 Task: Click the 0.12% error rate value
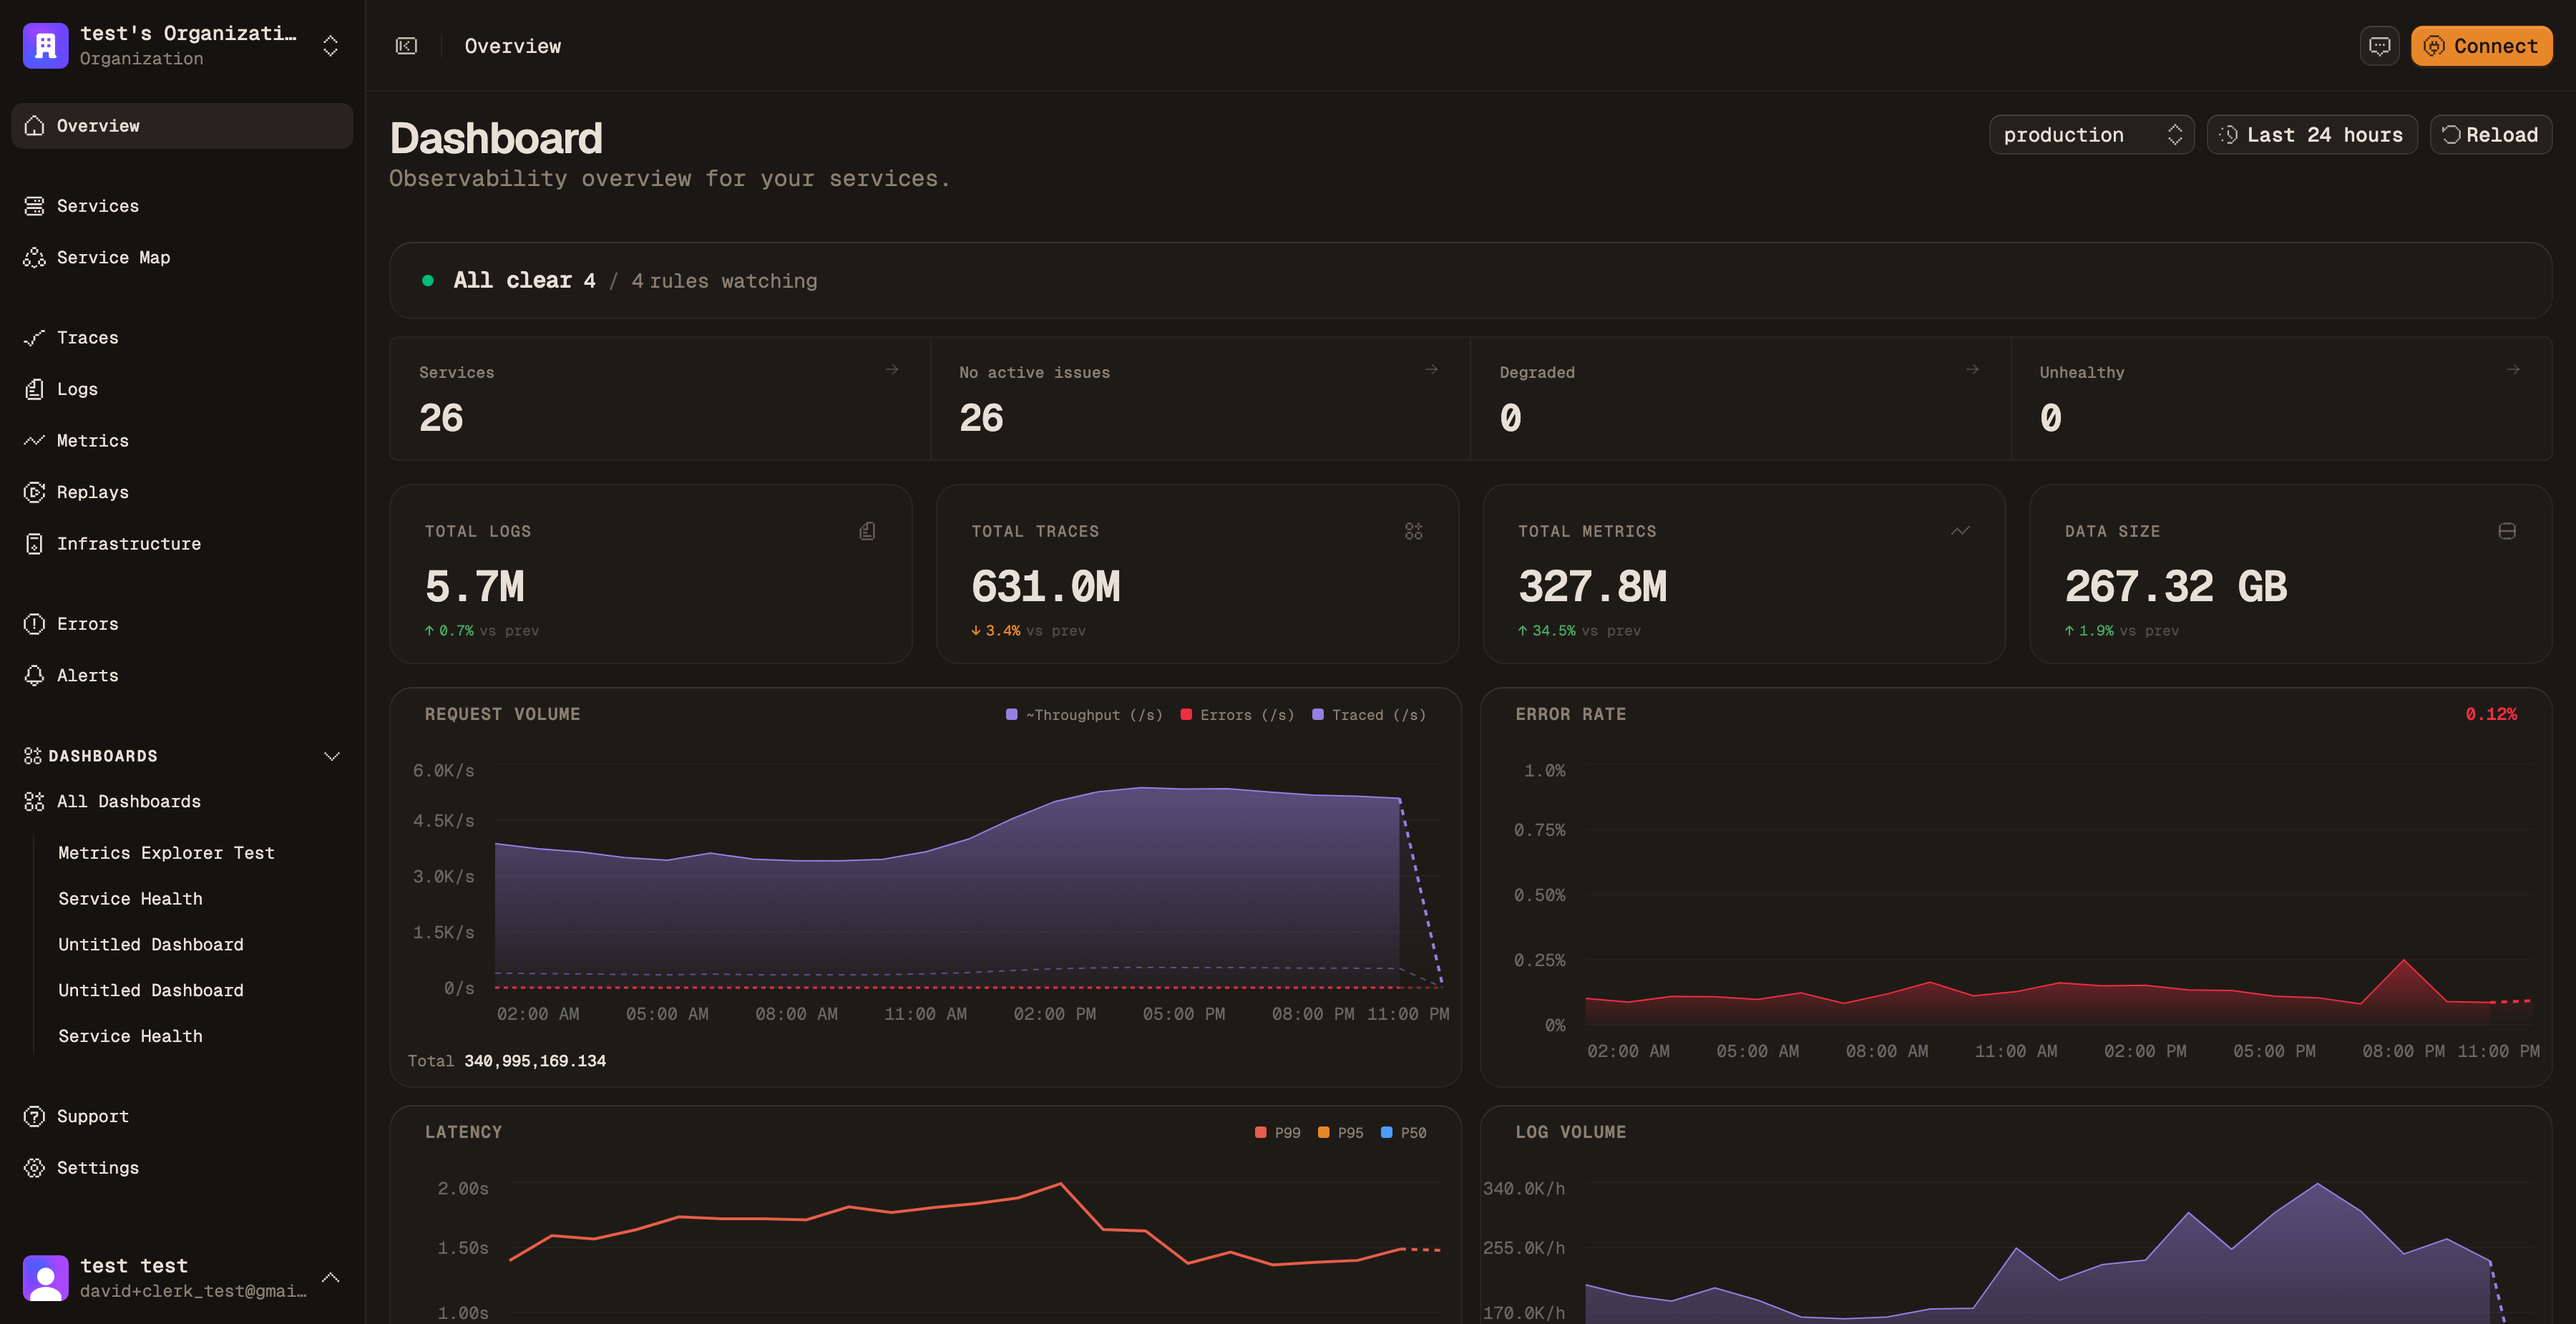pos(2491,714)
